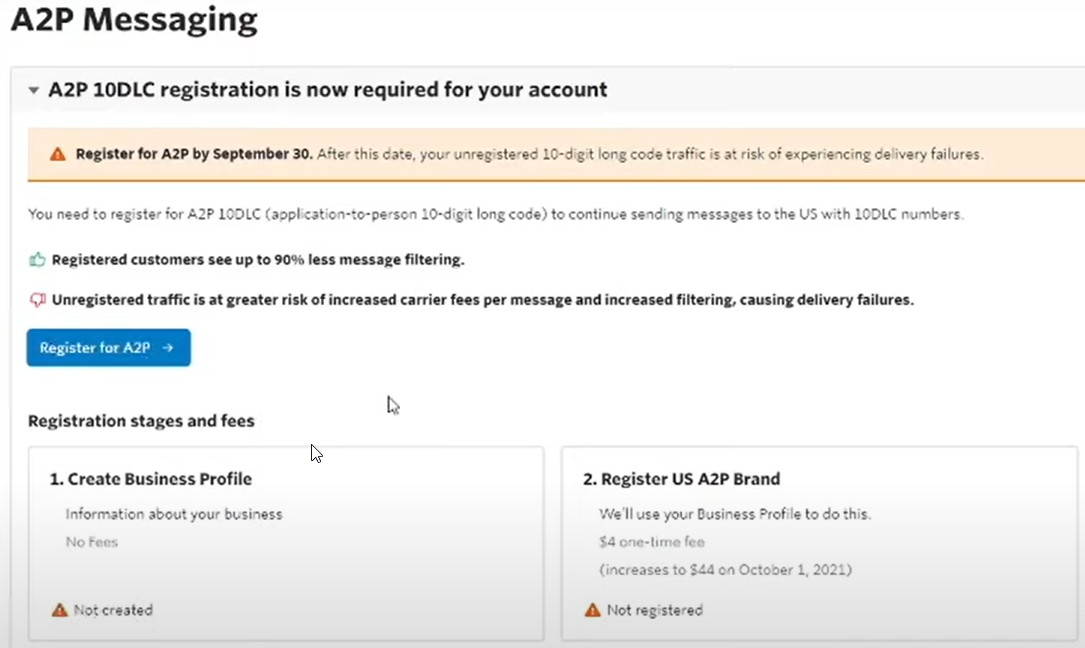Viewport: 1085px width, 648px height.
Task: Click '(increases to $44 on October 1, 2021)' text
Action: tap(725, 570)
